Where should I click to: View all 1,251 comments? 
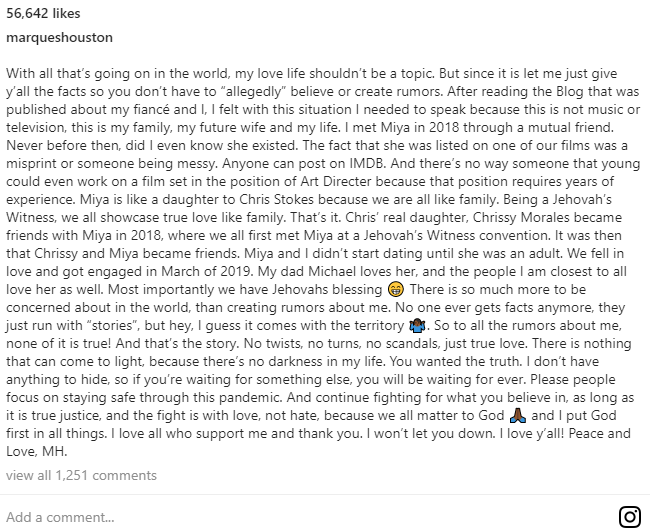pyautogui.click(x=81, y=475)
